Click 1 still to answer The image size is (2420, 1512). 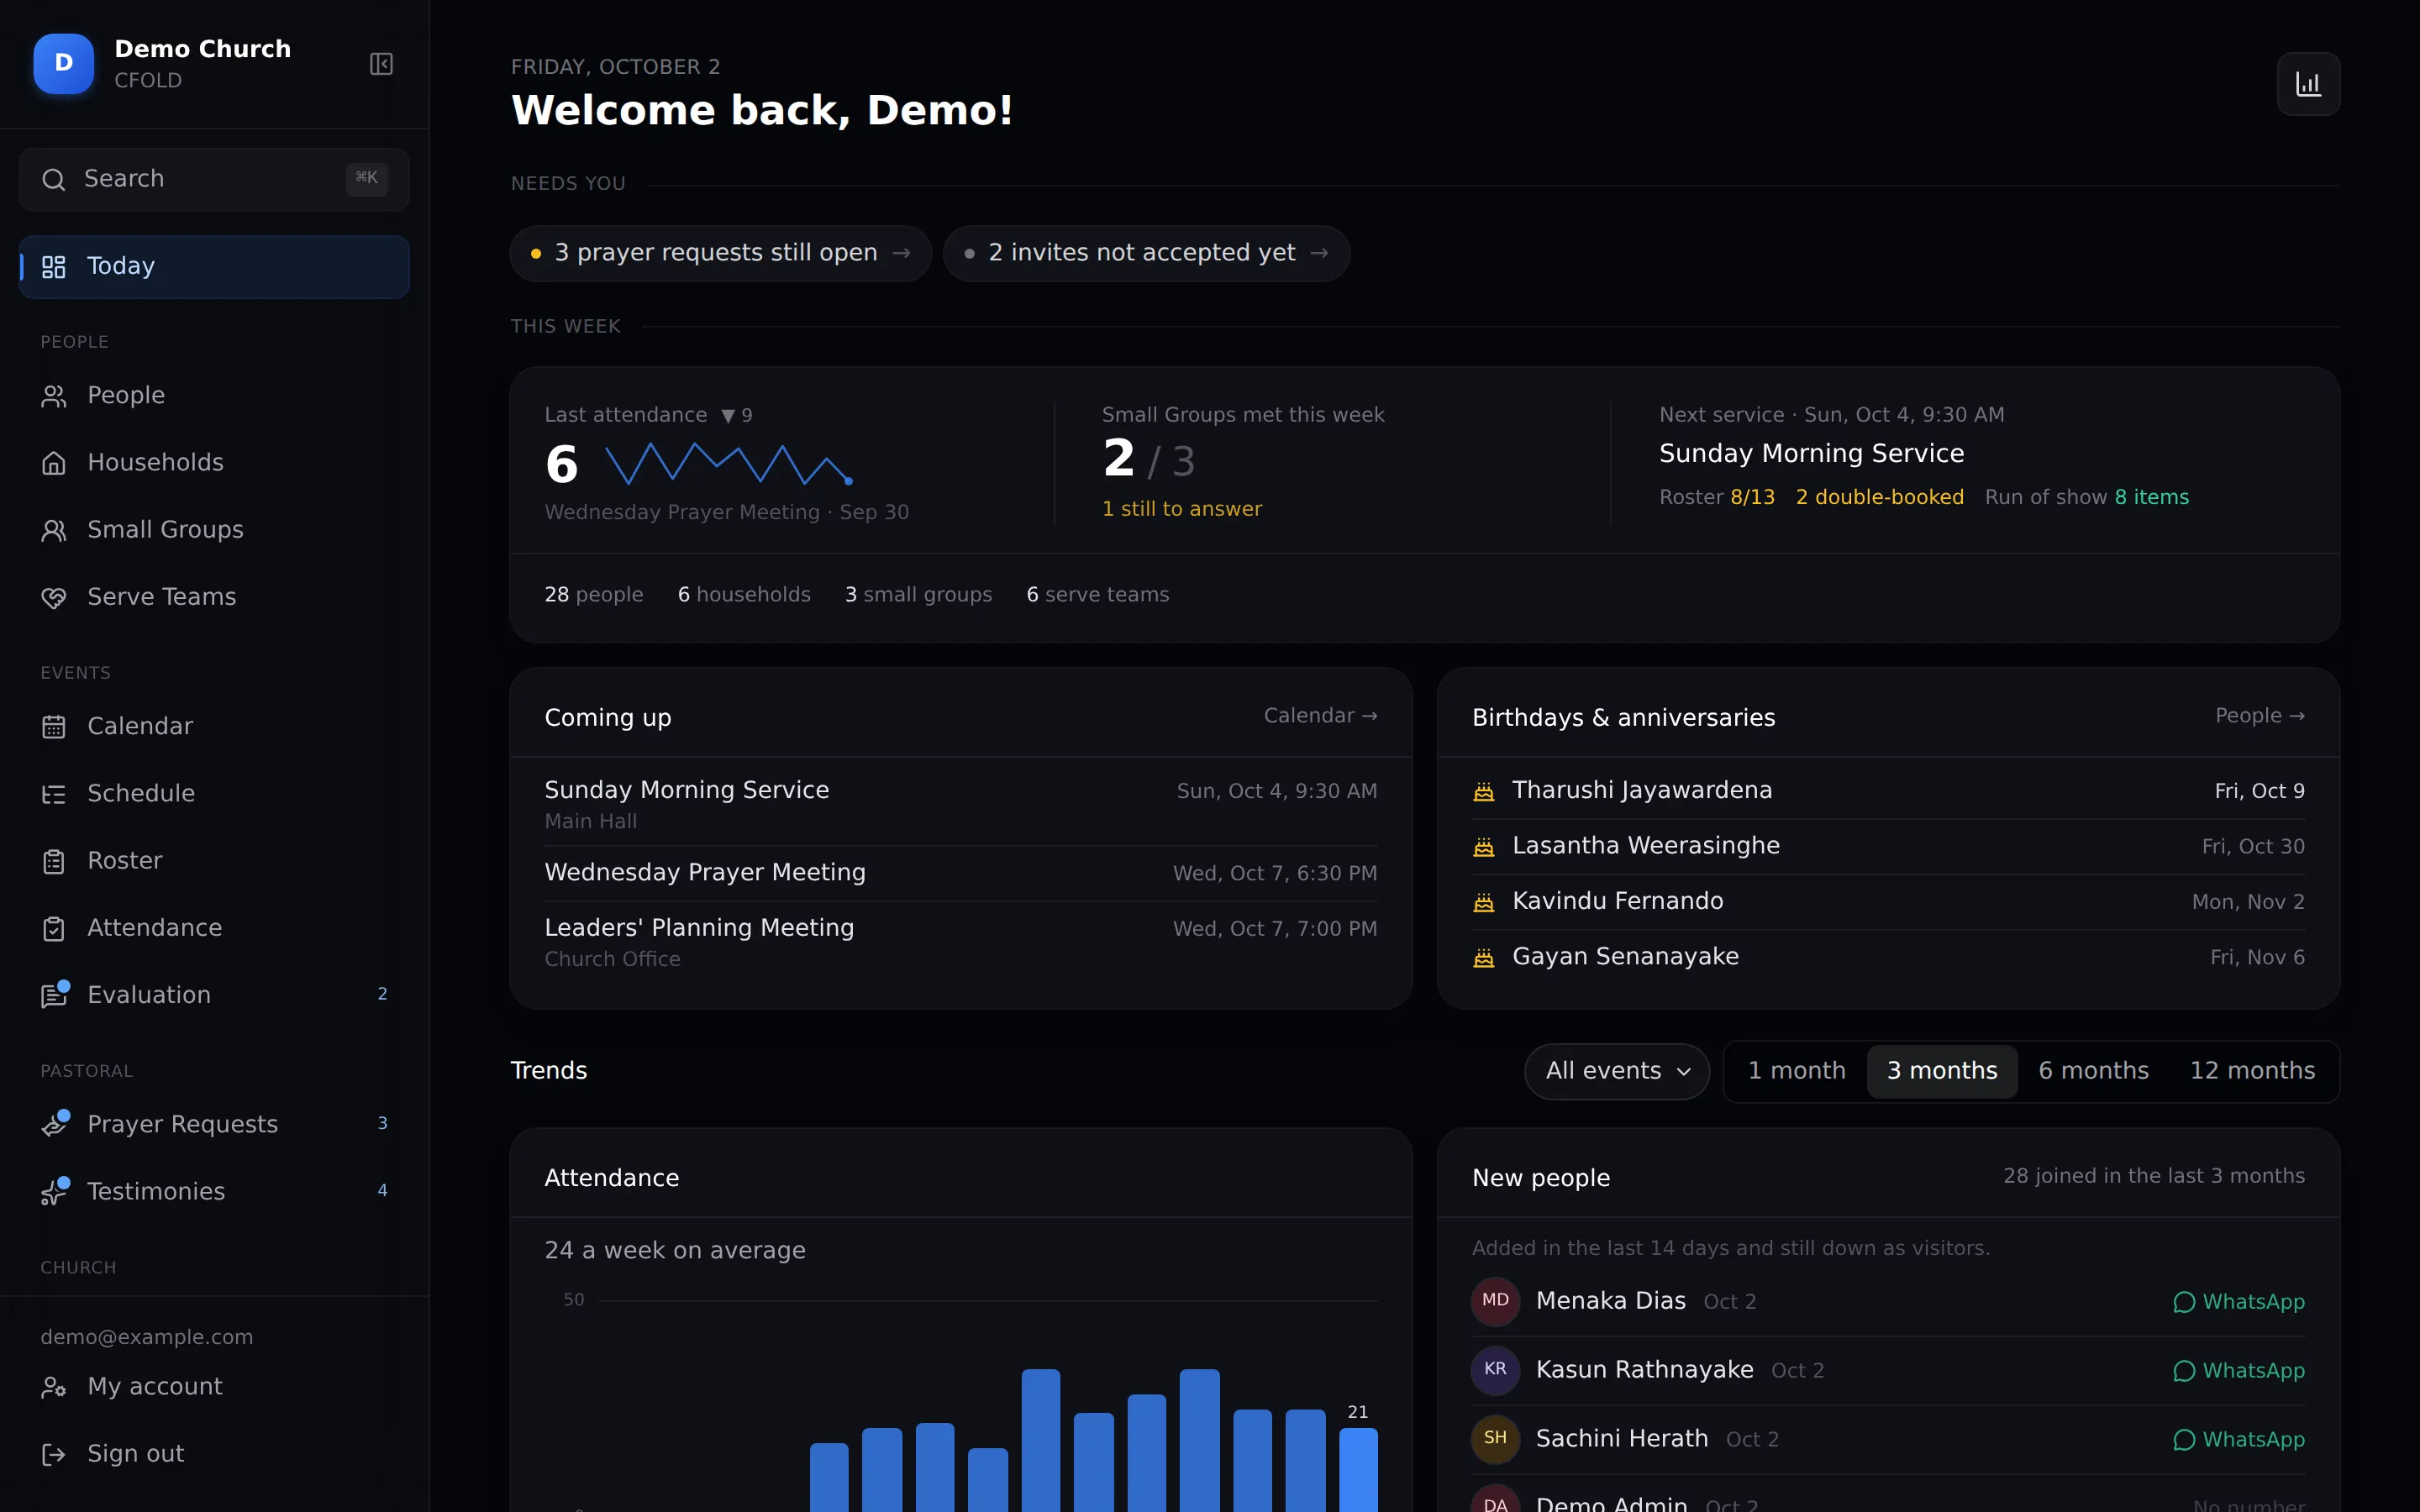tap(1181, 509)
